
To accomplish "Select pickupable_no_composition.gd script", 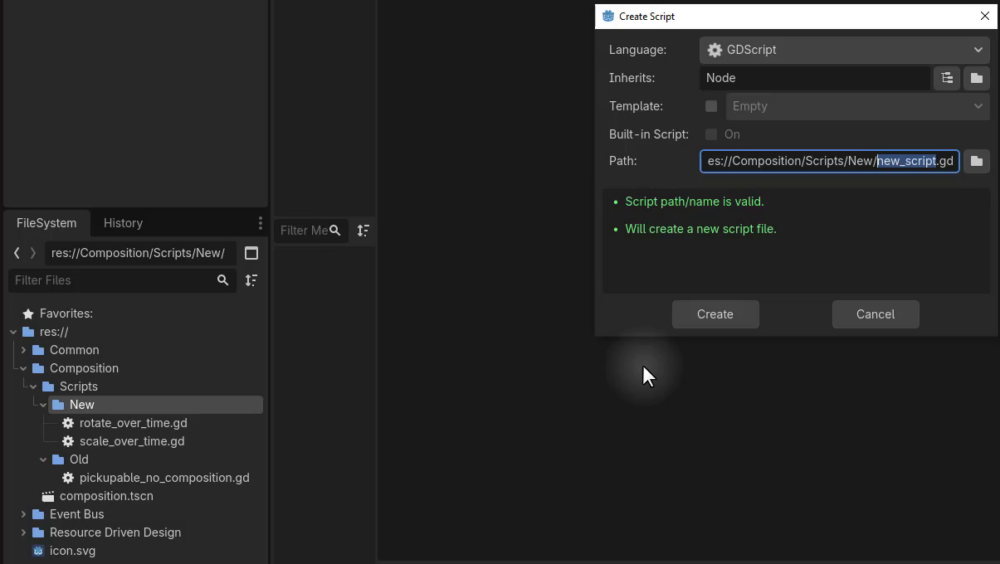I will (164, 478).
